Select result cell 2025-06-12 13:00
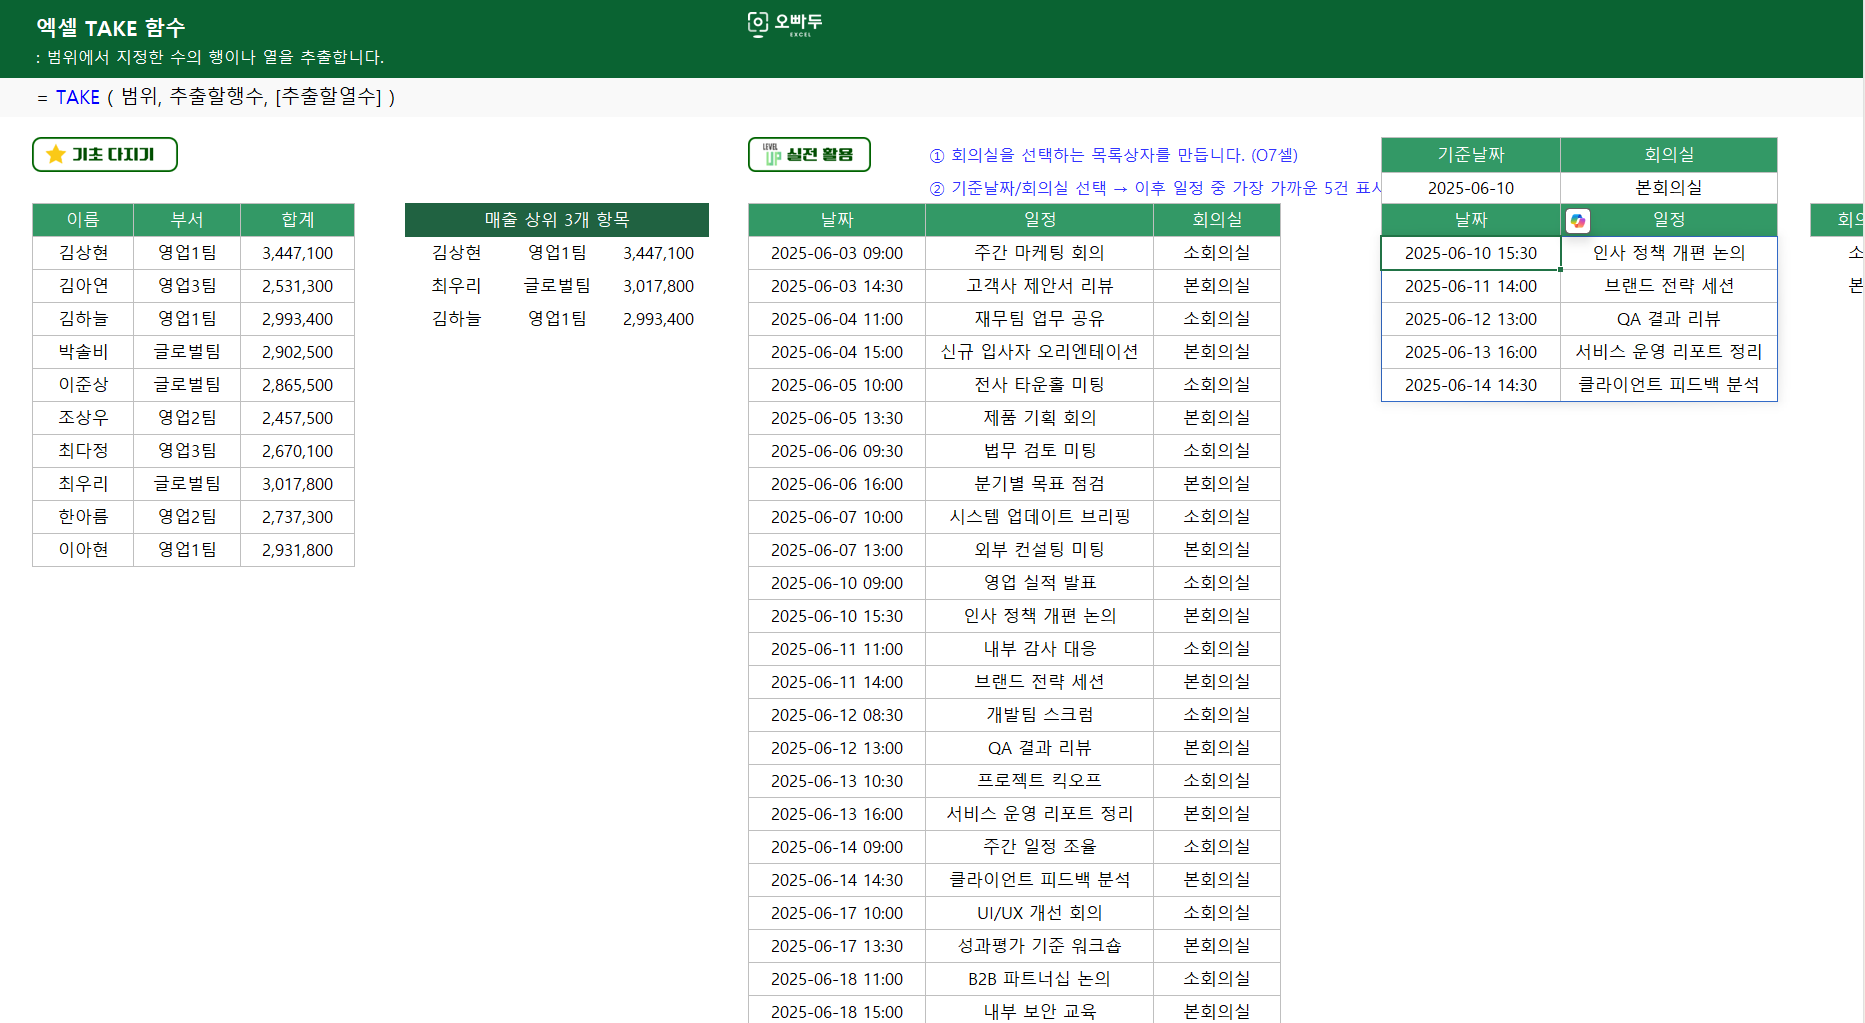 tap(1470, 319)
